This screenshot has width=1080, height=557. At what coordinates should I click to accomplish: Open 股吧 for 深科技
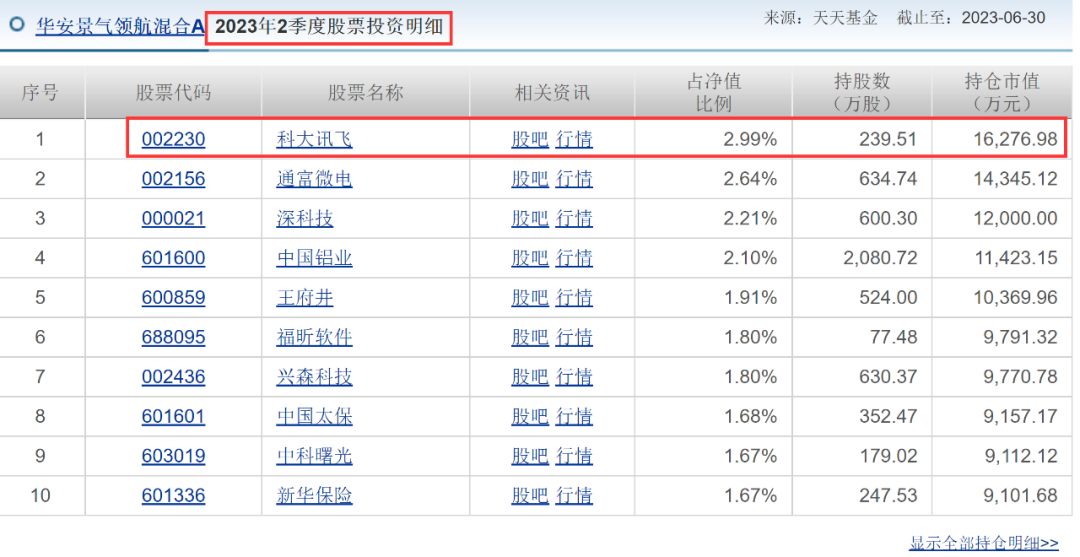pyautogui.click(x=530, y=219)
